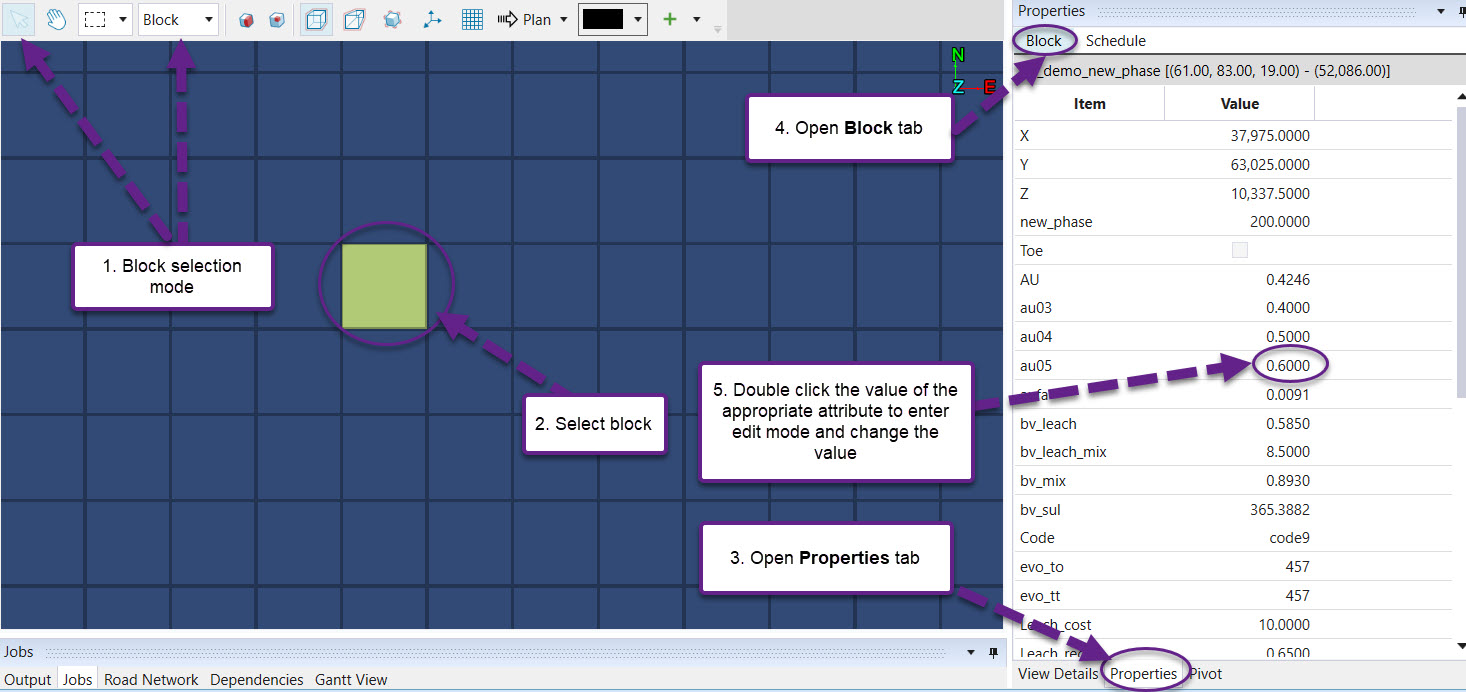Switch to the Dependencies tab
The height and width of the screenshot is (692, 1466).
pyautogui.click(x=257, y=680)
